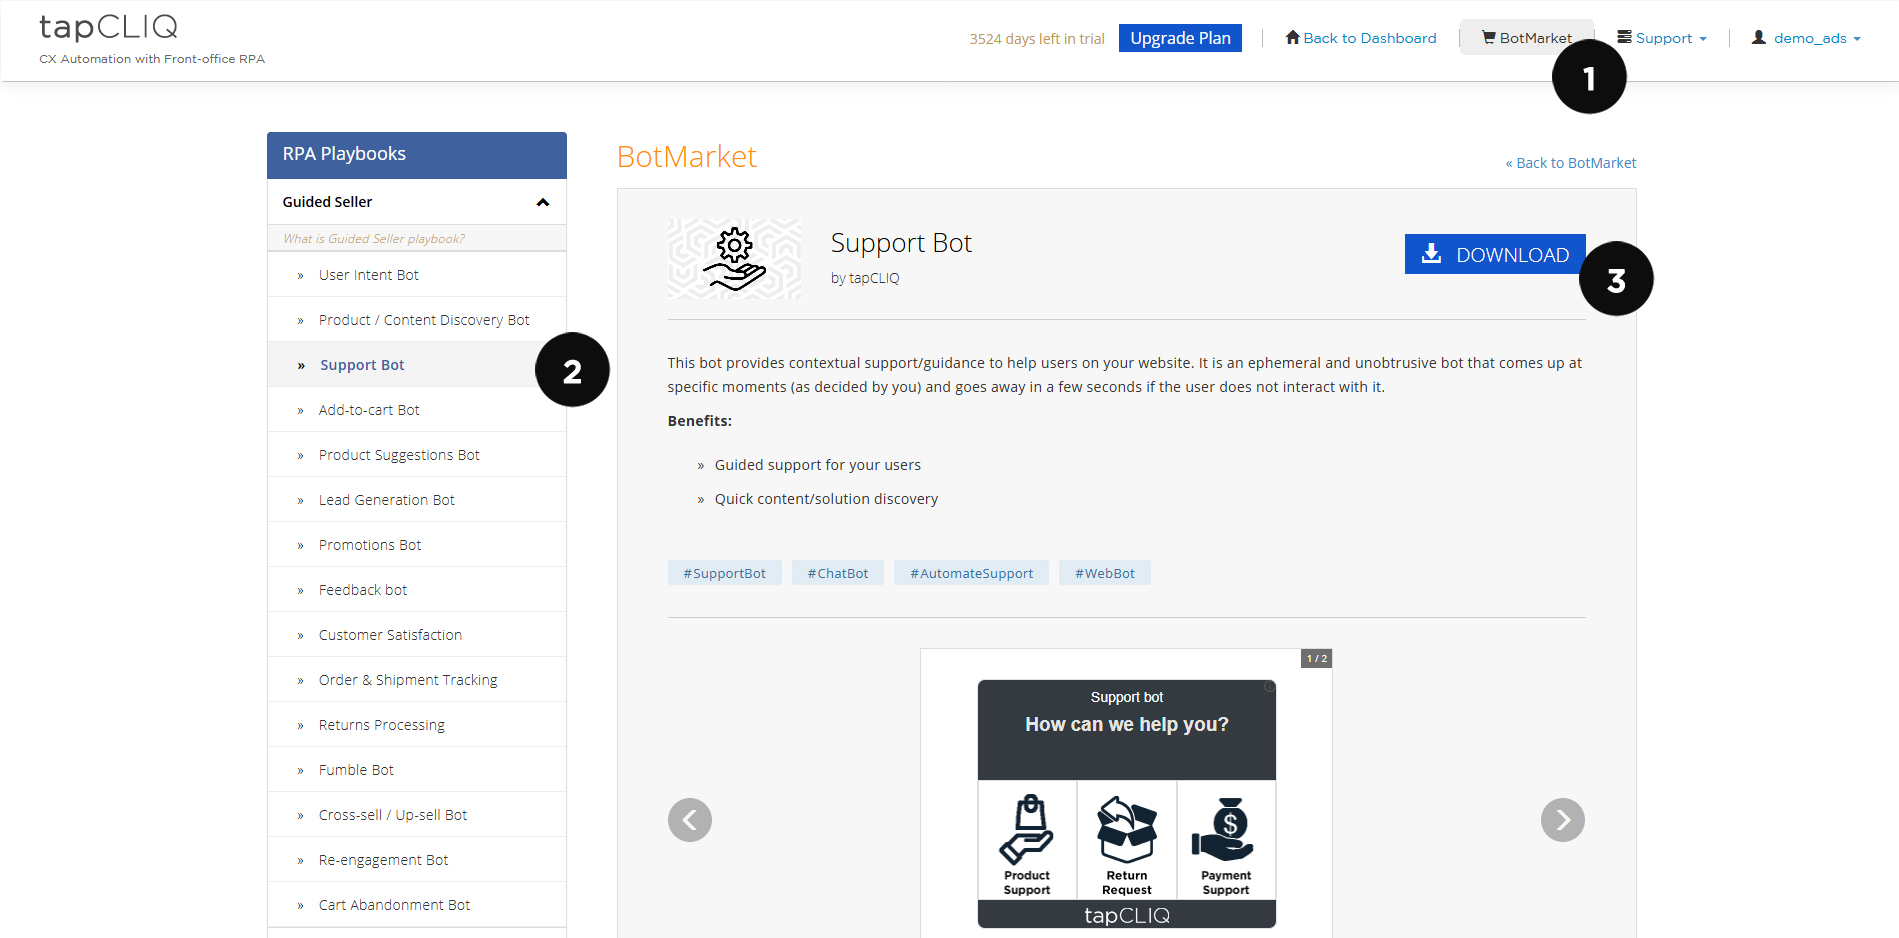
Task: Click the #WebBot tag
Action: [x=1105, y=573]
